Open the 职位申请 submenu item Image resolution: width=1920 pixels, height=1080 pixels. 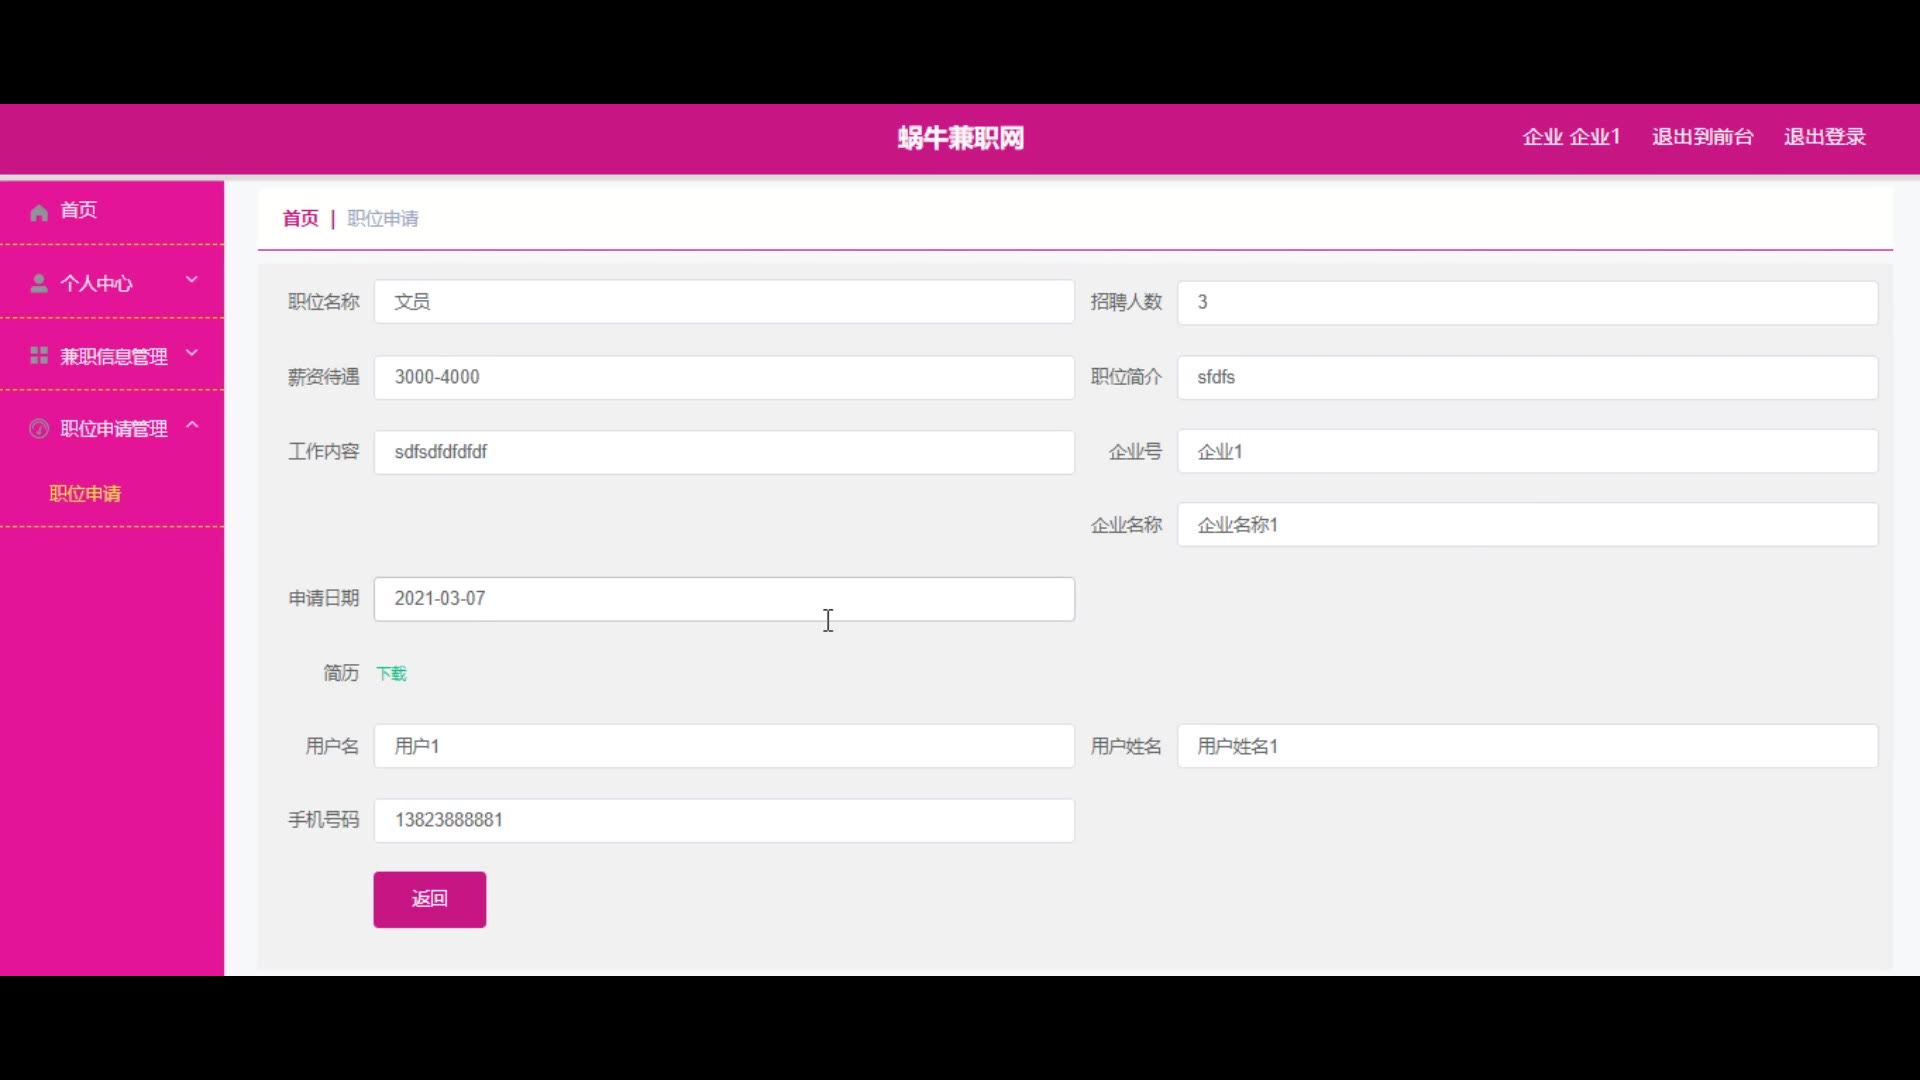pos(85,494)
